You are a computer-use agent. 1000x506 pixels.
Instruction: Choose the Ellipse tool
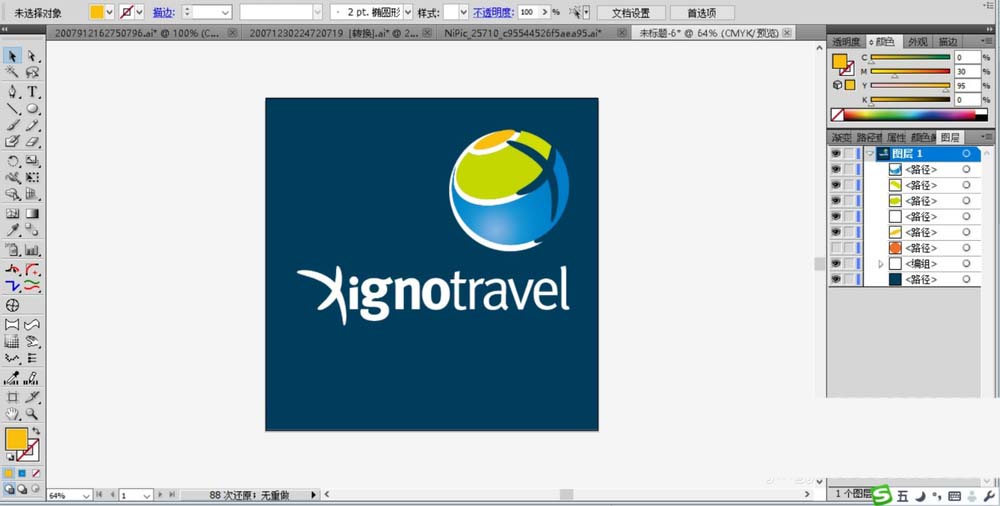(32, 108)
